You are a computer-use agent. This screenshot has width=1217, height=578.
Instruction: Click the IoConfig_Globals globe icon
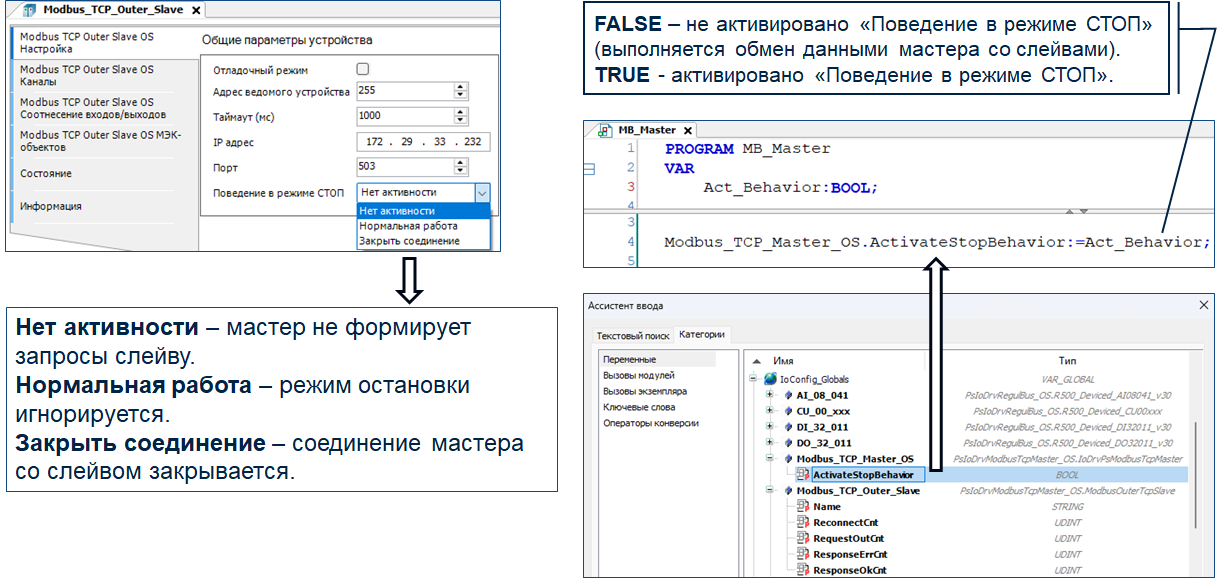pyautogui.click(x=770, y=379)
